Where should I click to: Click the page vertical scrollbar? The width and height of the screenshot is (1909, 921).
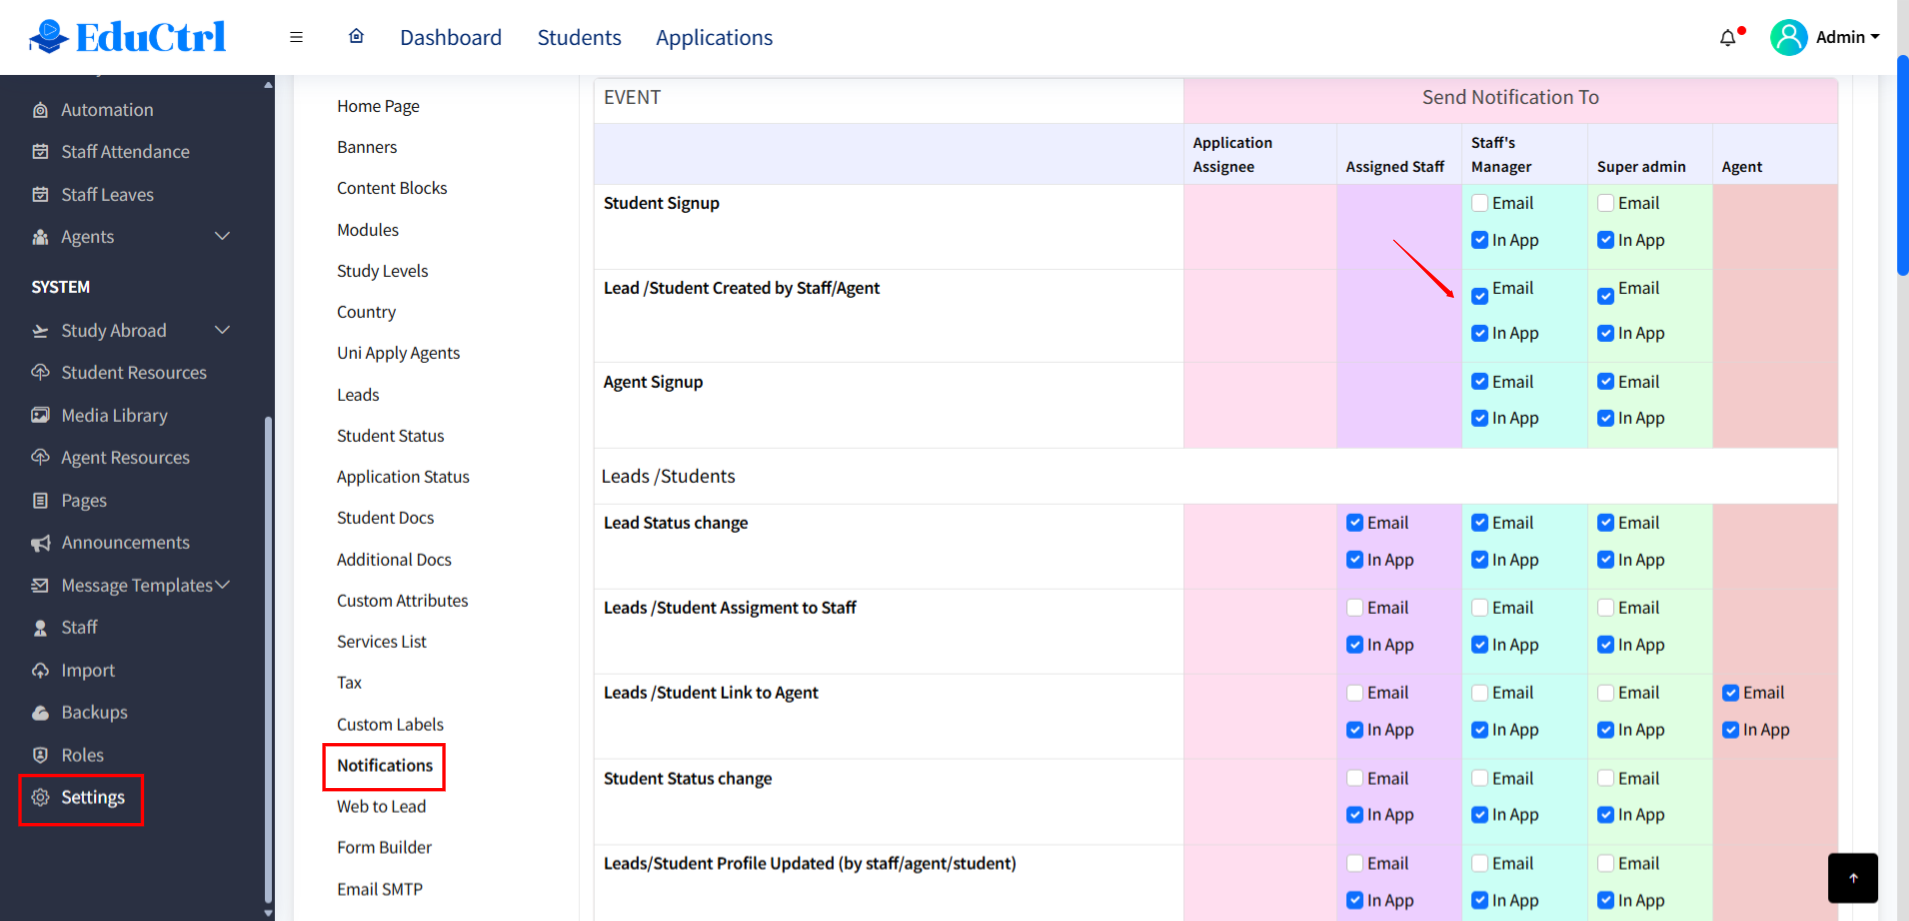coord(1902,165)
